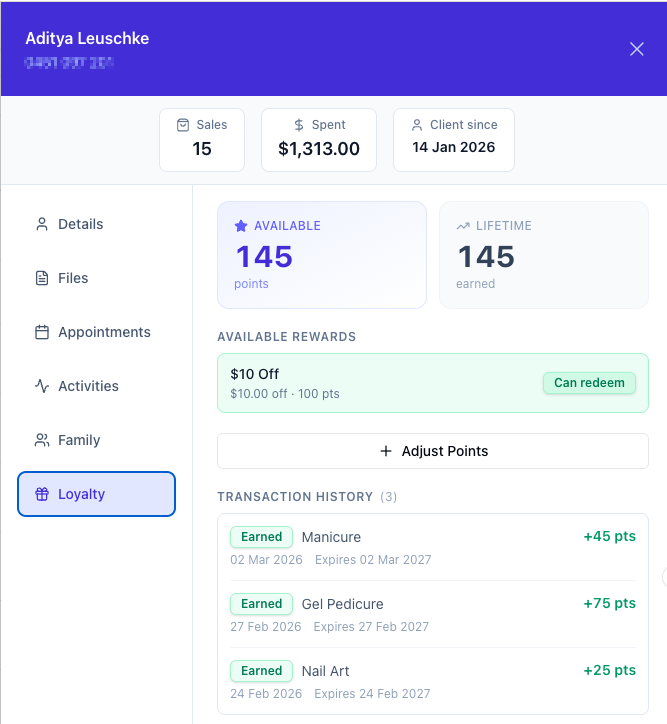Switch to the Appointments tab

click(96, 332)
